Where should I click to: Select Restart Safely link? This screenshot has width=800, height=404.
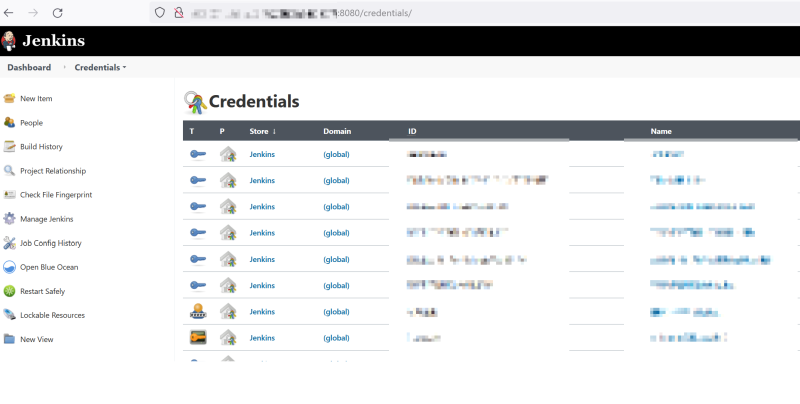pos(43,291)
